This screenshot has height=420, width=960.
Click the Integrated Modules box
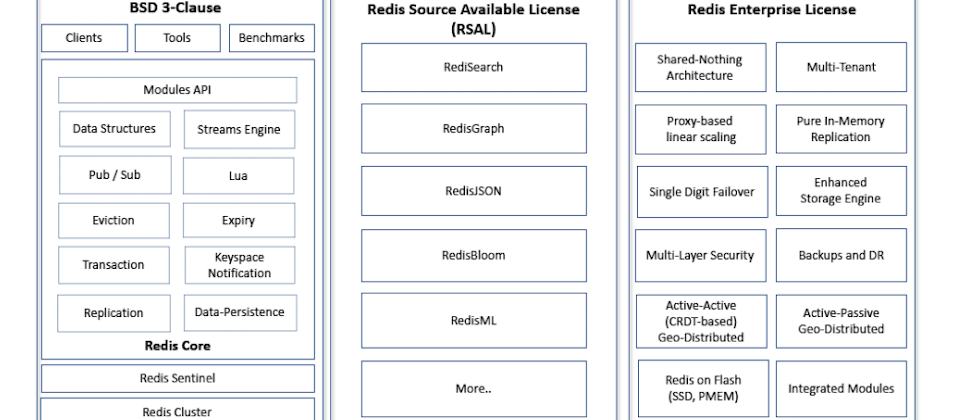pos(841,389)
